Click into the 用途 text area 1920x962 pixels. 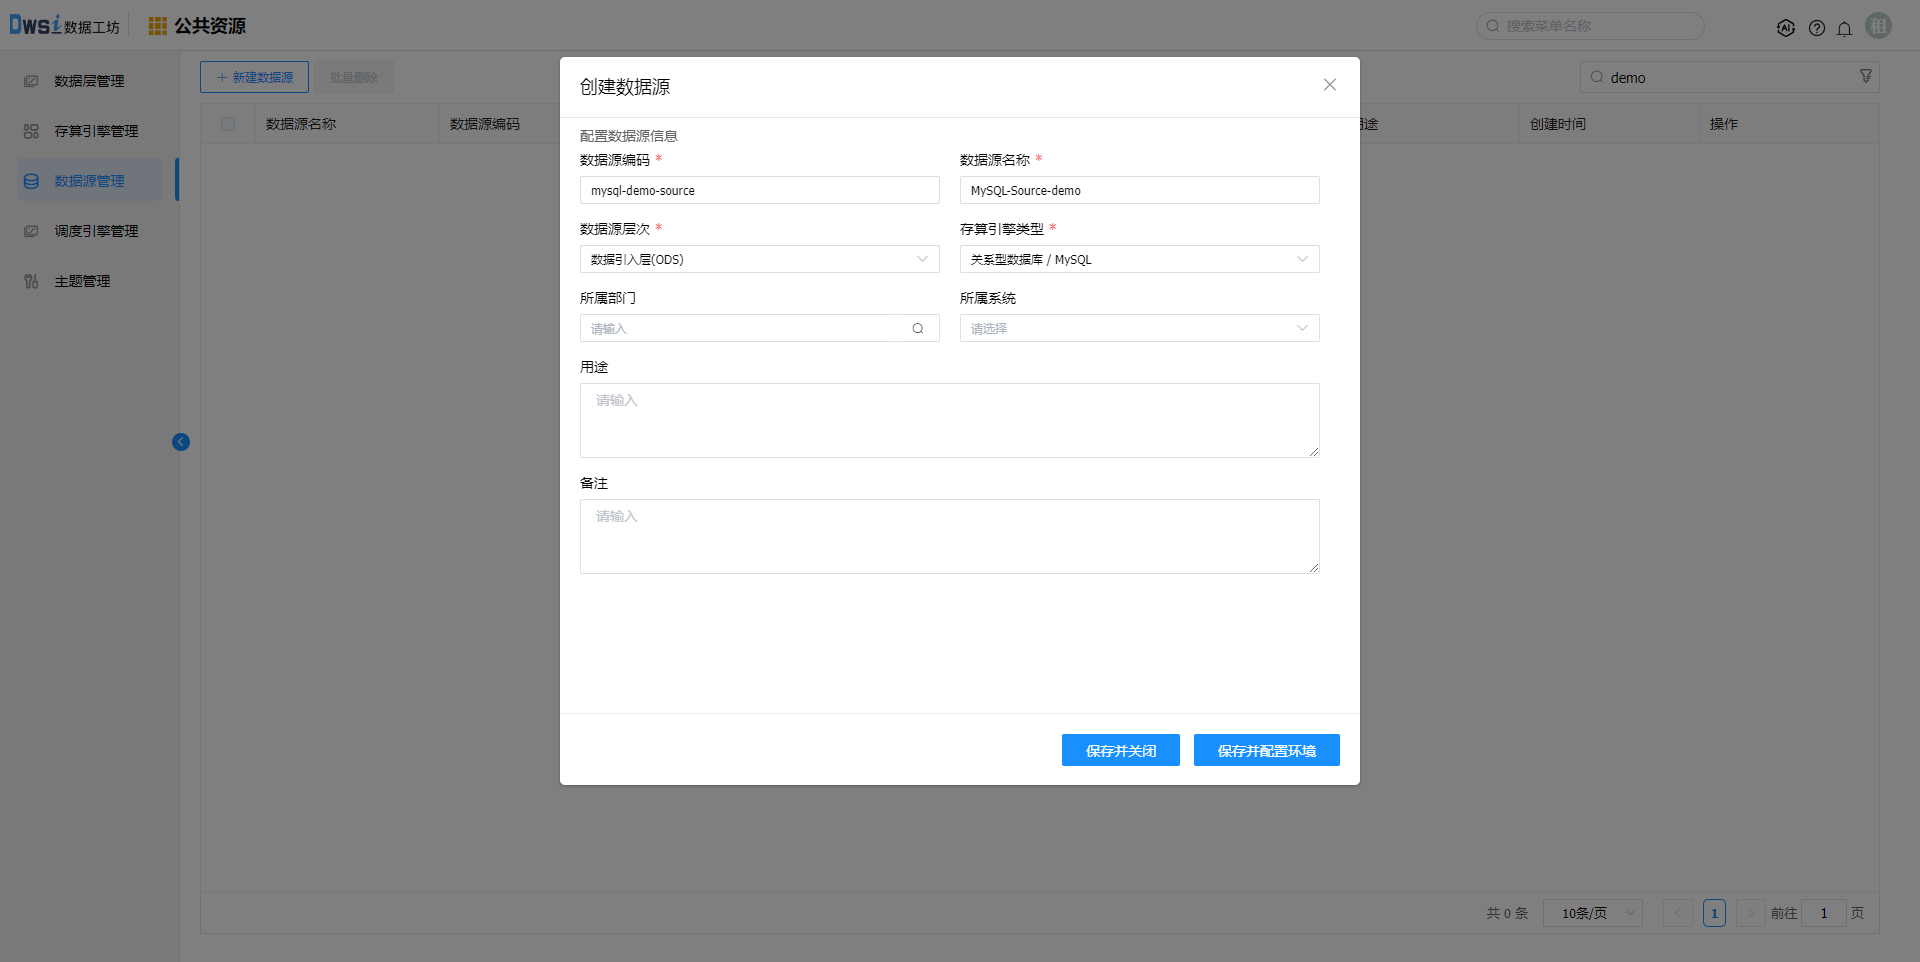pos(949,420)
